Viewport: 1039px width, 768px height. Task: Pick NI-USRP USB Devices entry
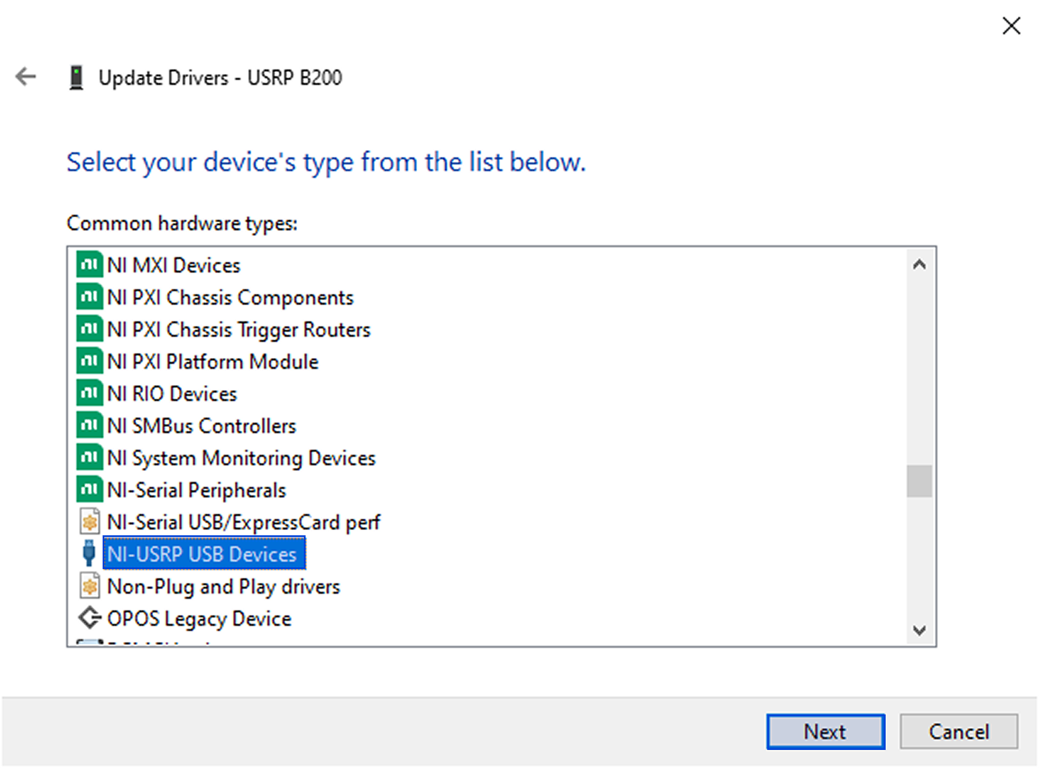pyautogui.click(x=201, y=554)
